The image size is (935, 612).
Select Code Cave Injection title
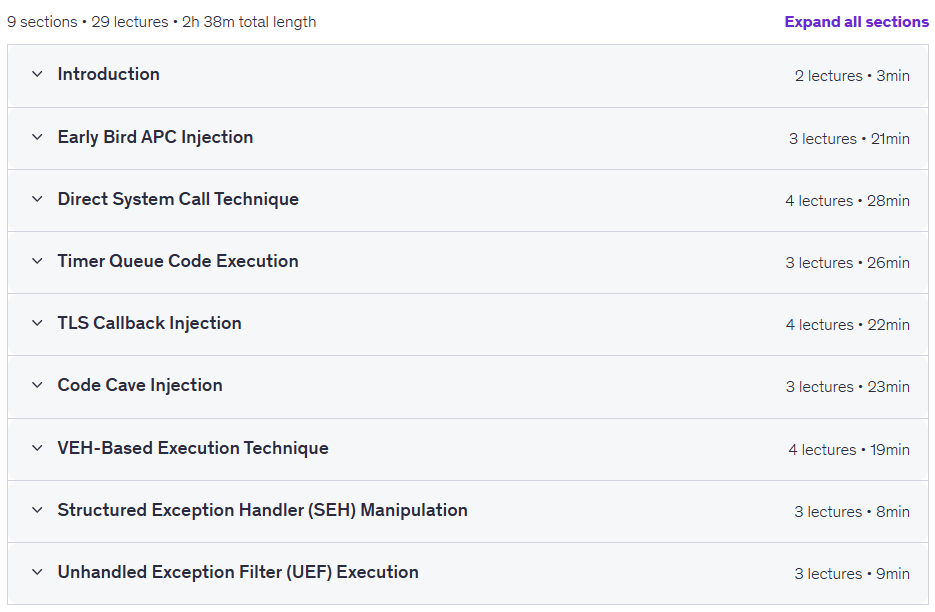tap(140, 385)
